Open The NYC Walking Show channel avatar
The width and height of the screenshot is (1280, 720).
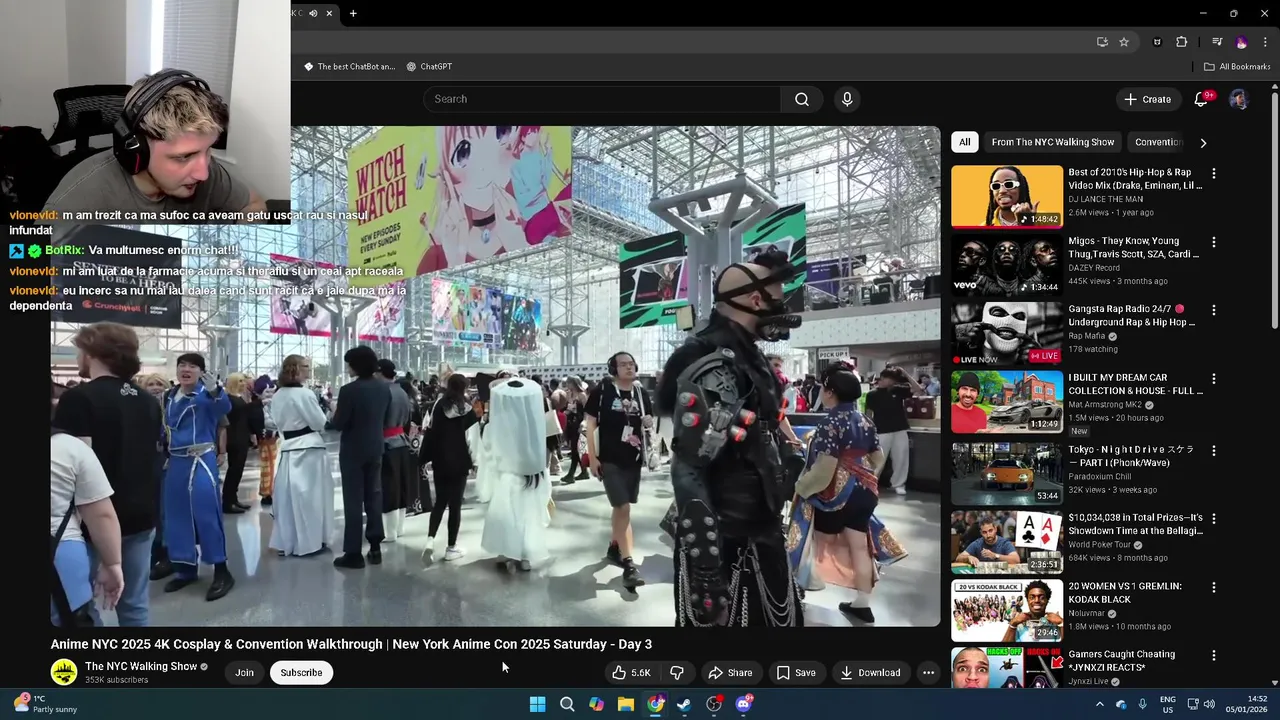point(64,672)
